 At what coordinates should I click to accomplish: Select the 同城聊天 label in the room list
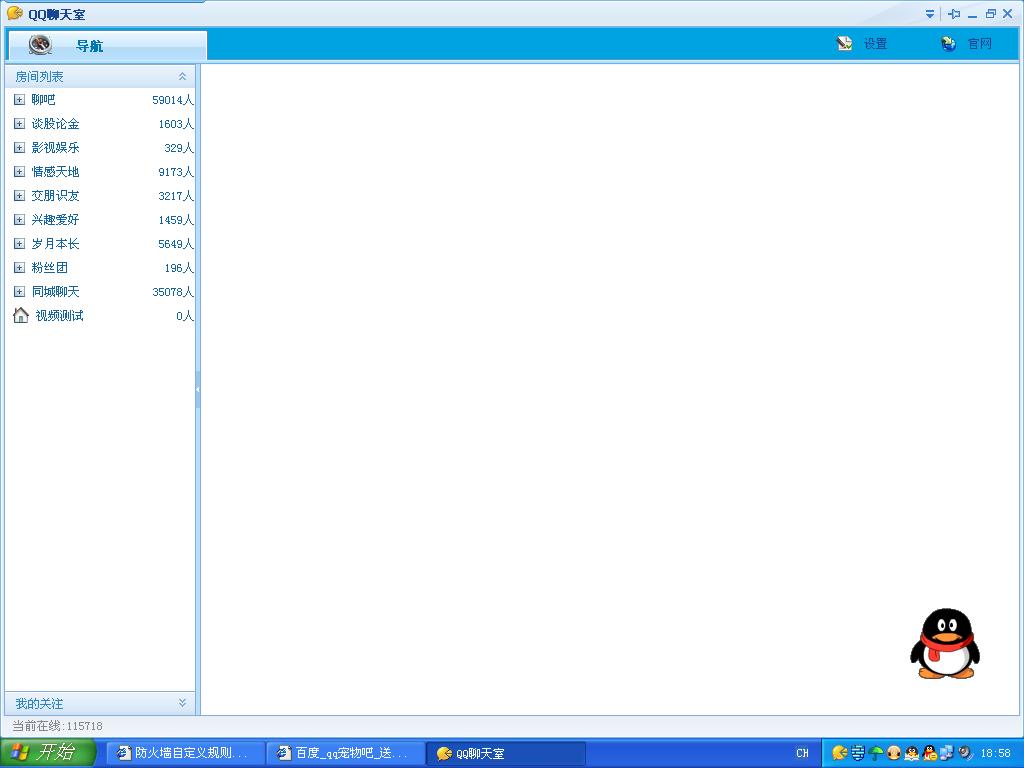(x=56, y=291)
